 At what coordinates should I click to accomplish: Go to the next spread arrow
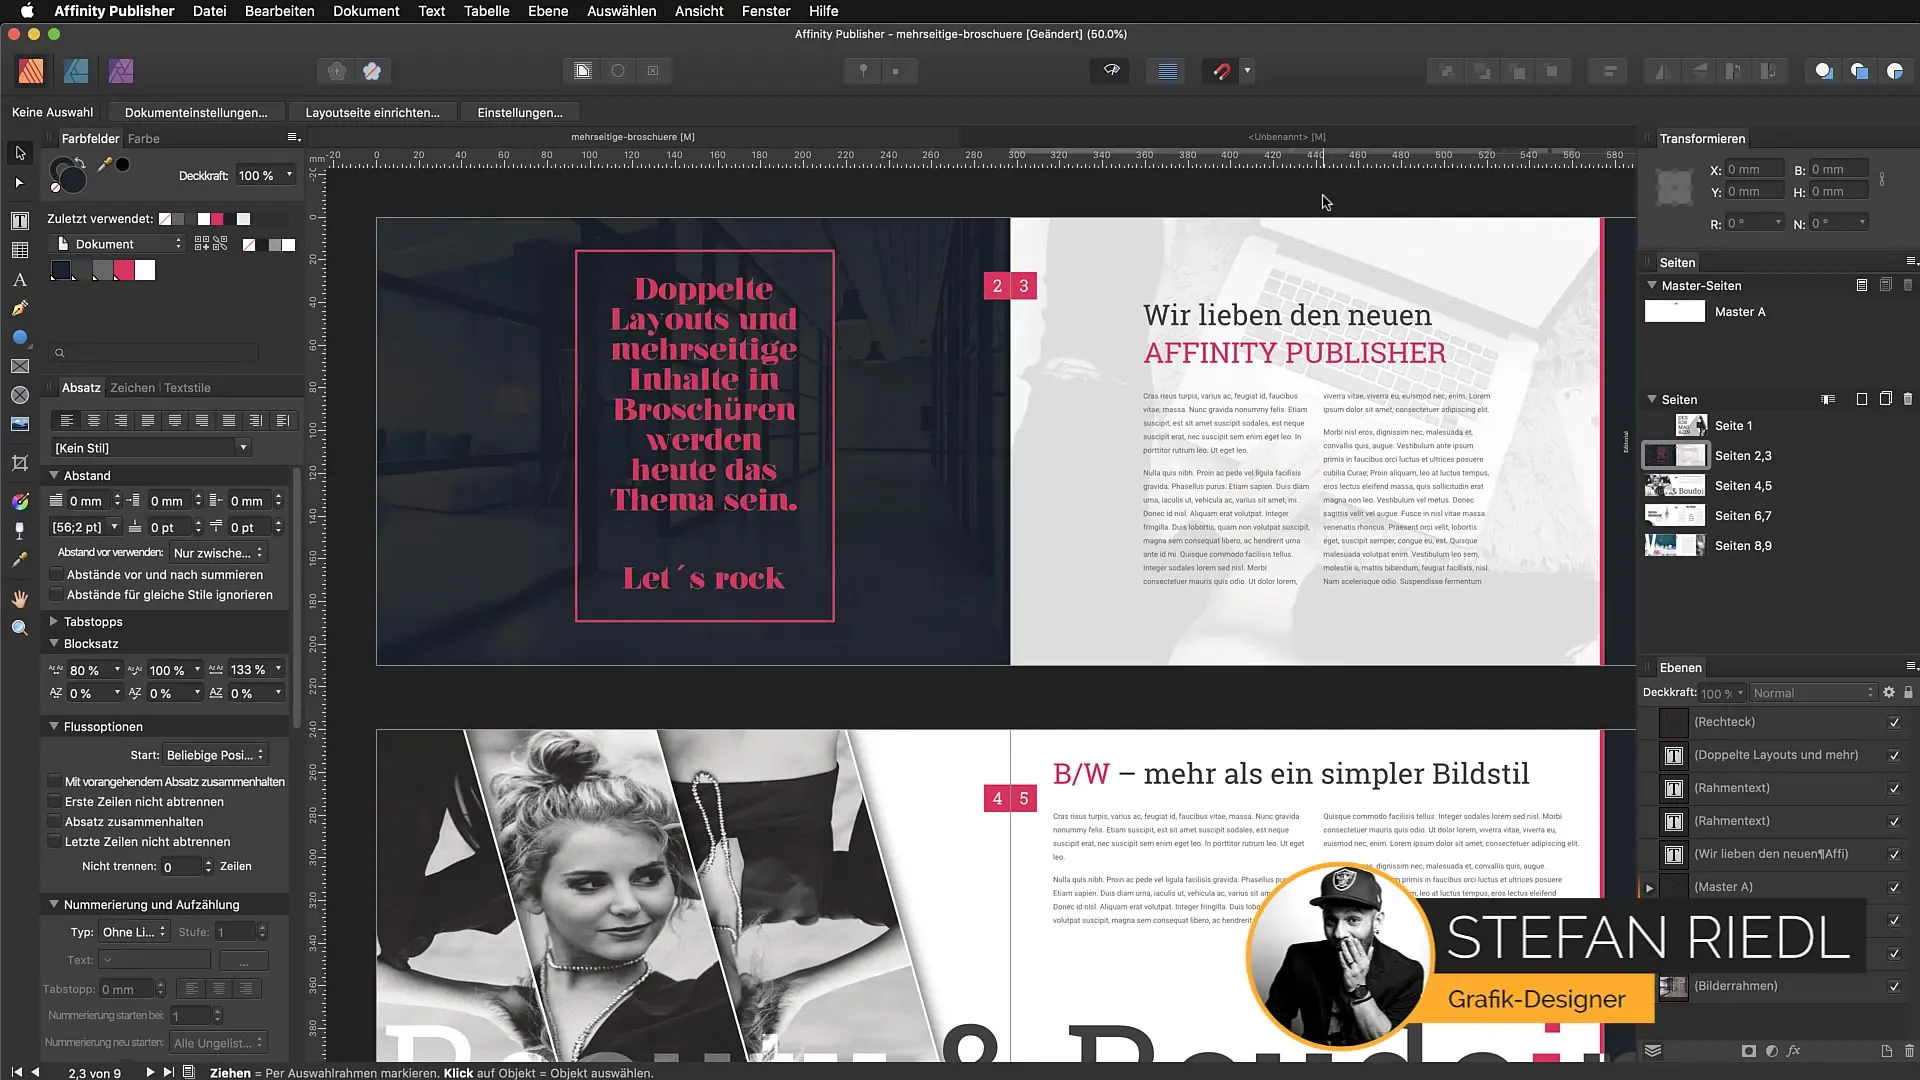point(150,1072)
